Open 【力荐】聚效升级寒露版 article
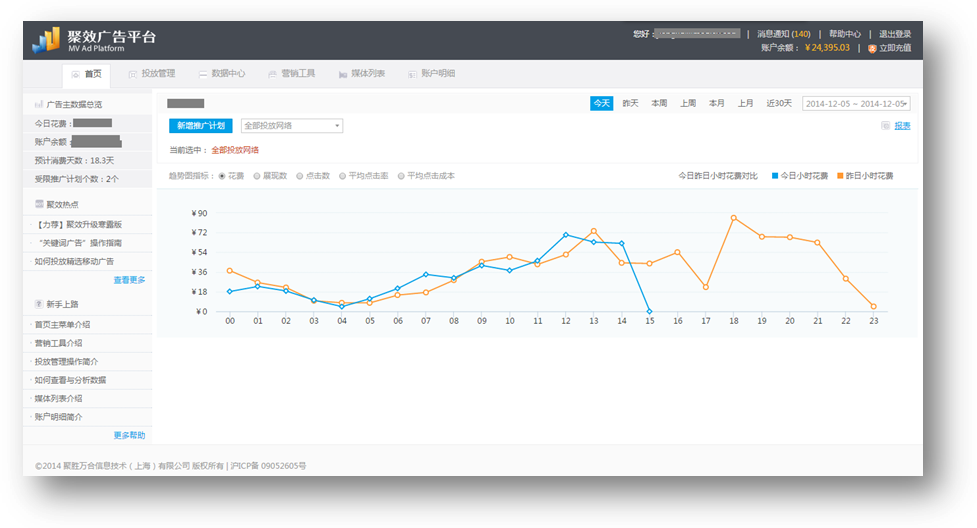The width and height of the screenshot is (977, 528). pos(79,224)
